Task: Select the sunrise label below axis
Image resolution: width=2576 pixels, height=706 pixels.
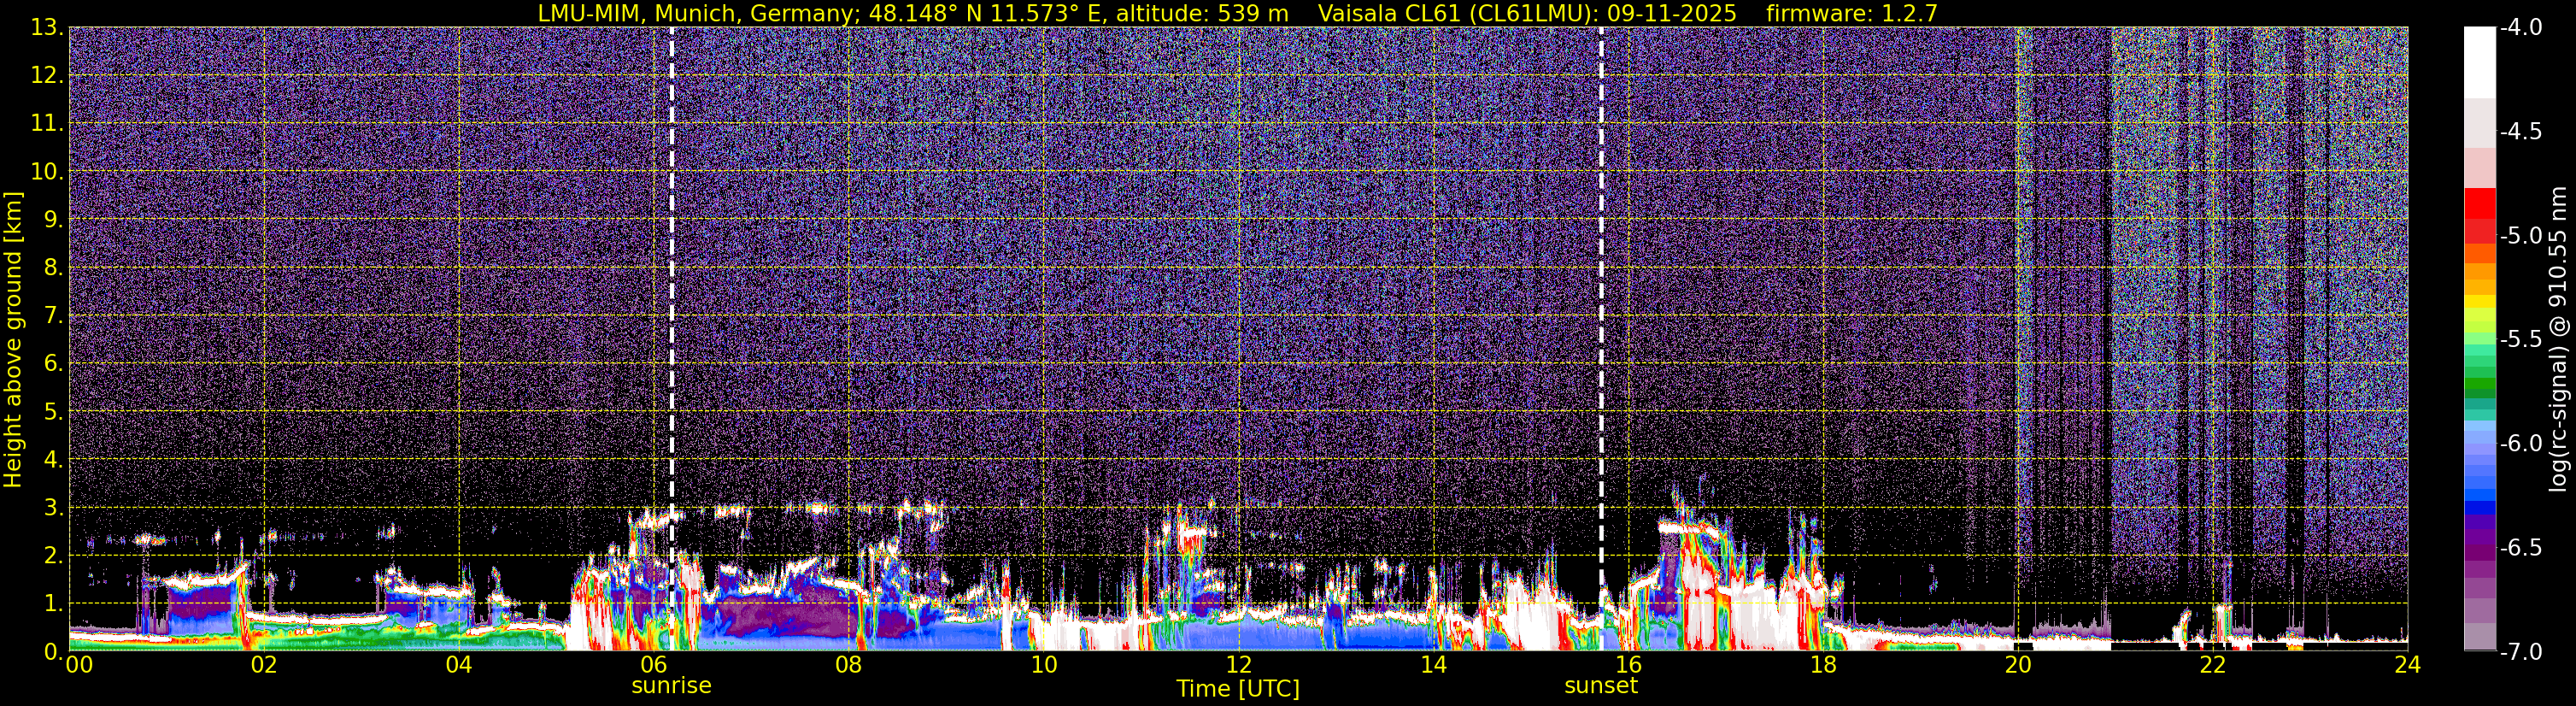Action: (x=671, y=686)
